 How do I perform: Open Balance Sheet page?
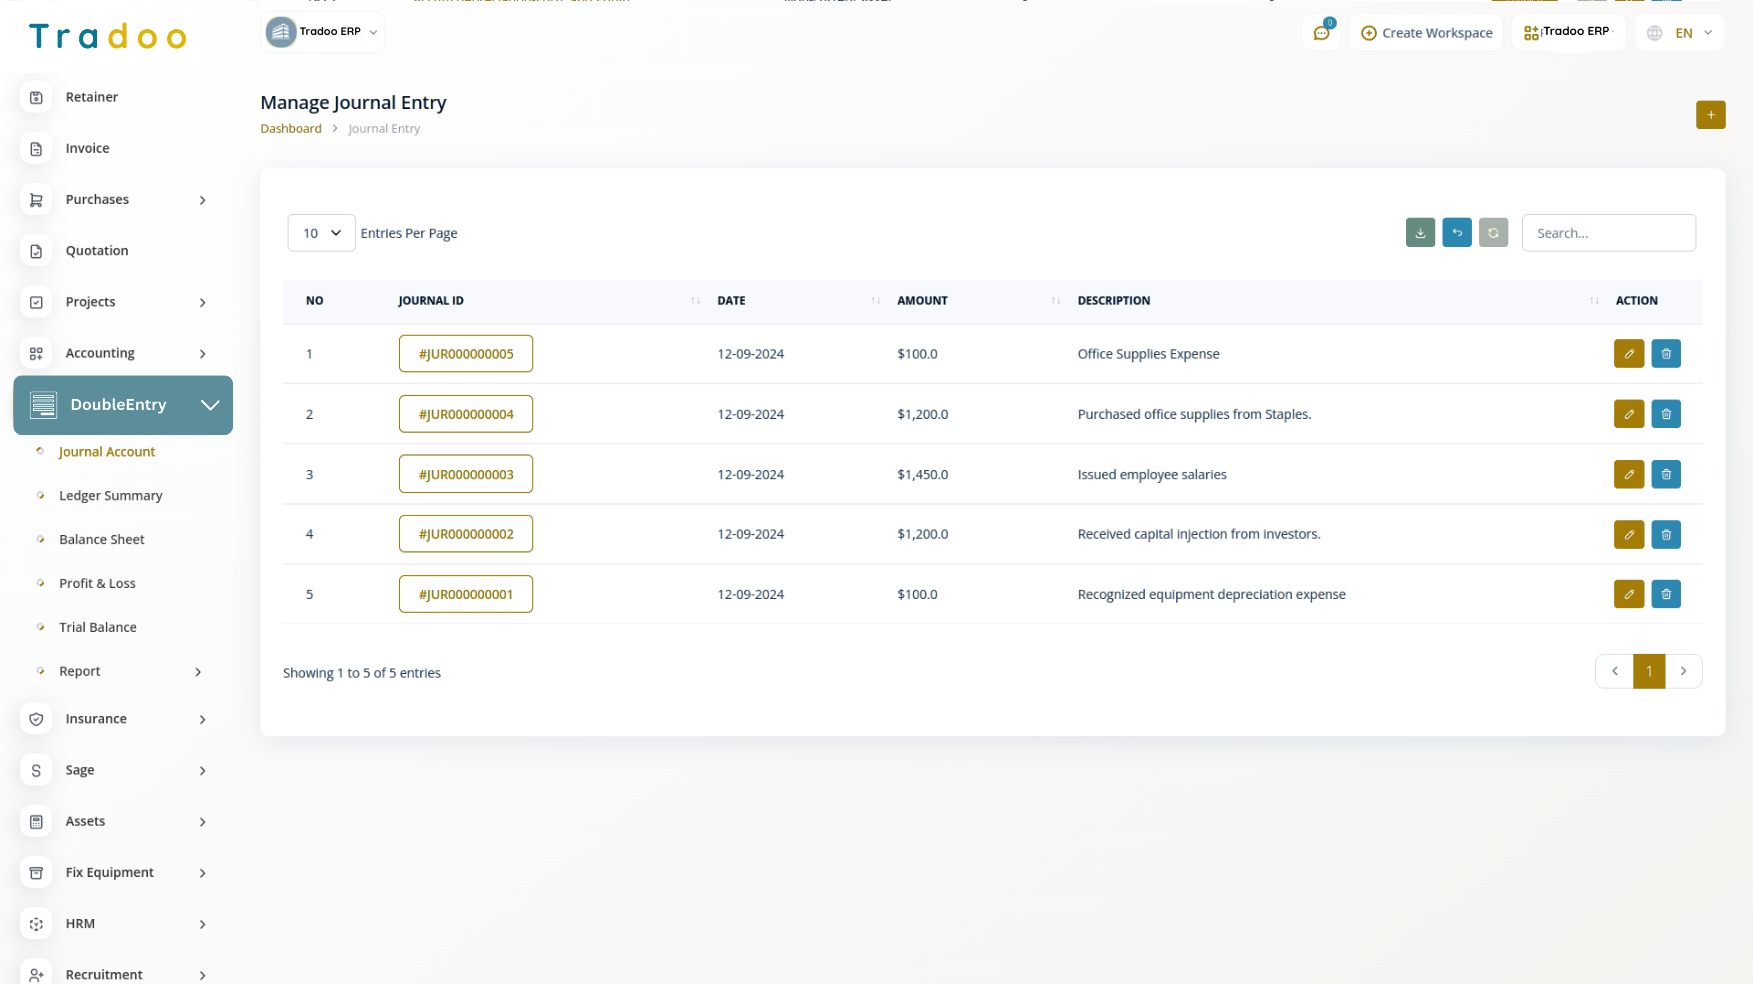pos(102,540)
